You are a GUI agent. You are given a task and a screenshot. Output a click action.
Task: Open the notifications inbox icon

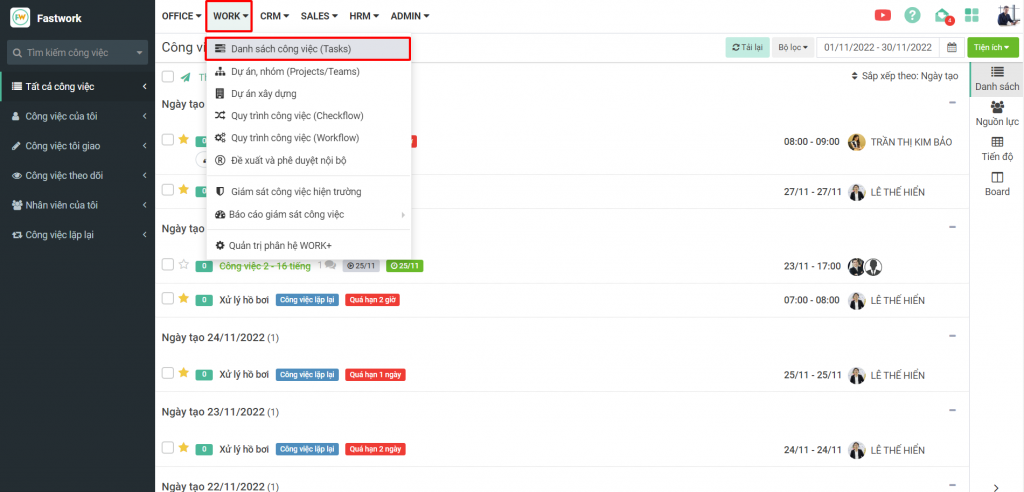pos(942,15)
